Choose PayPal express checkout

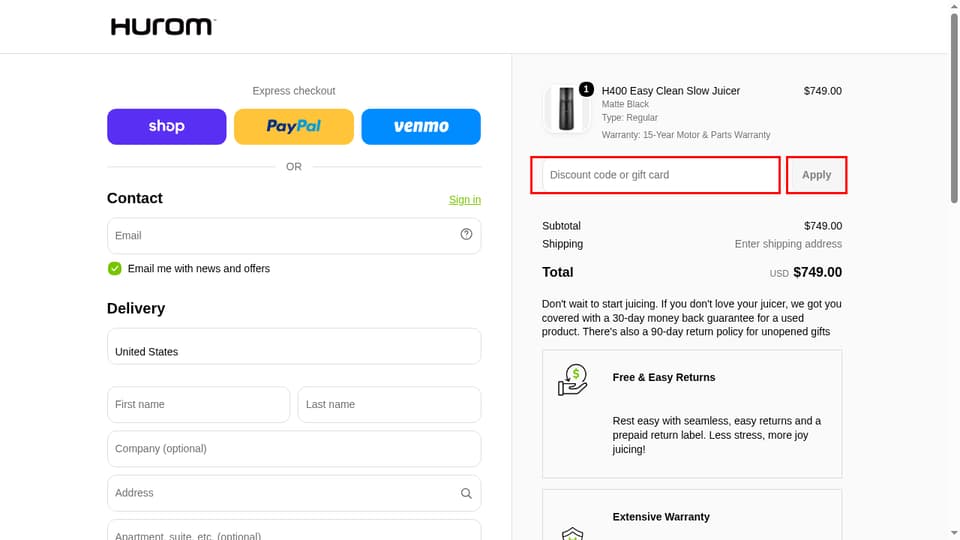[x=294, y=127]
